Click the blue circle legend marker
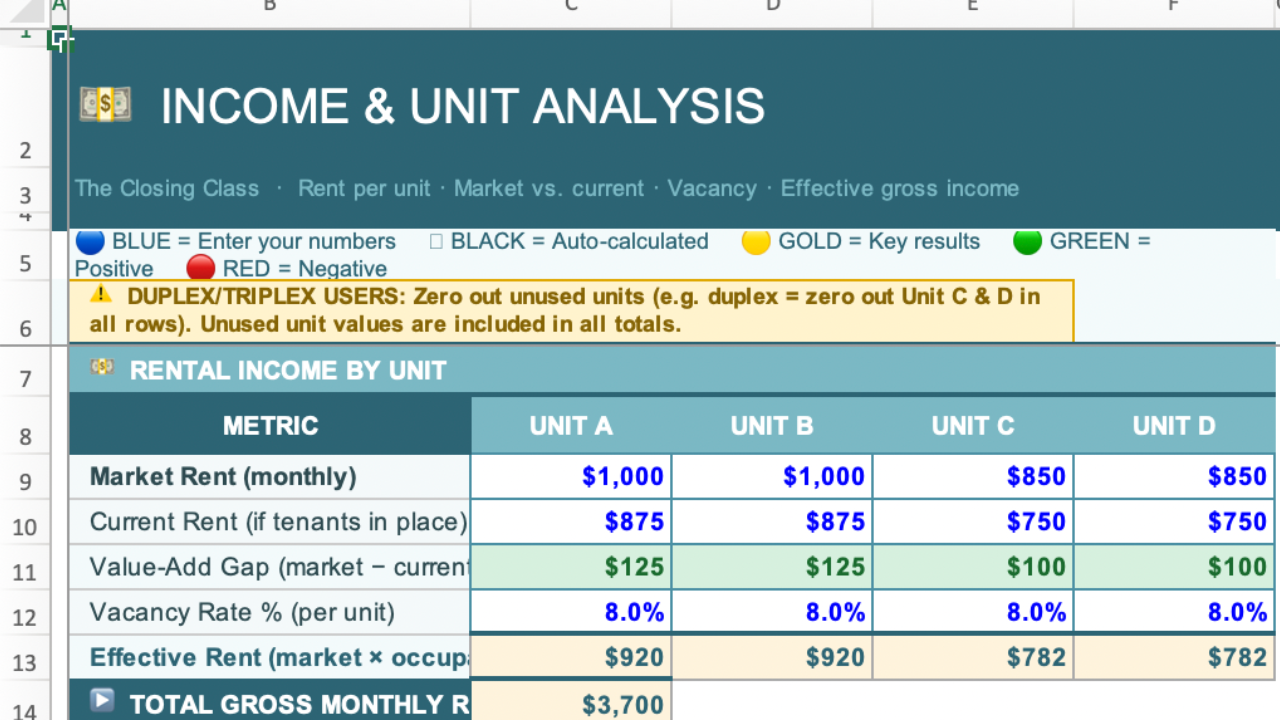1280x720 pixels. [x=90, y=242]
